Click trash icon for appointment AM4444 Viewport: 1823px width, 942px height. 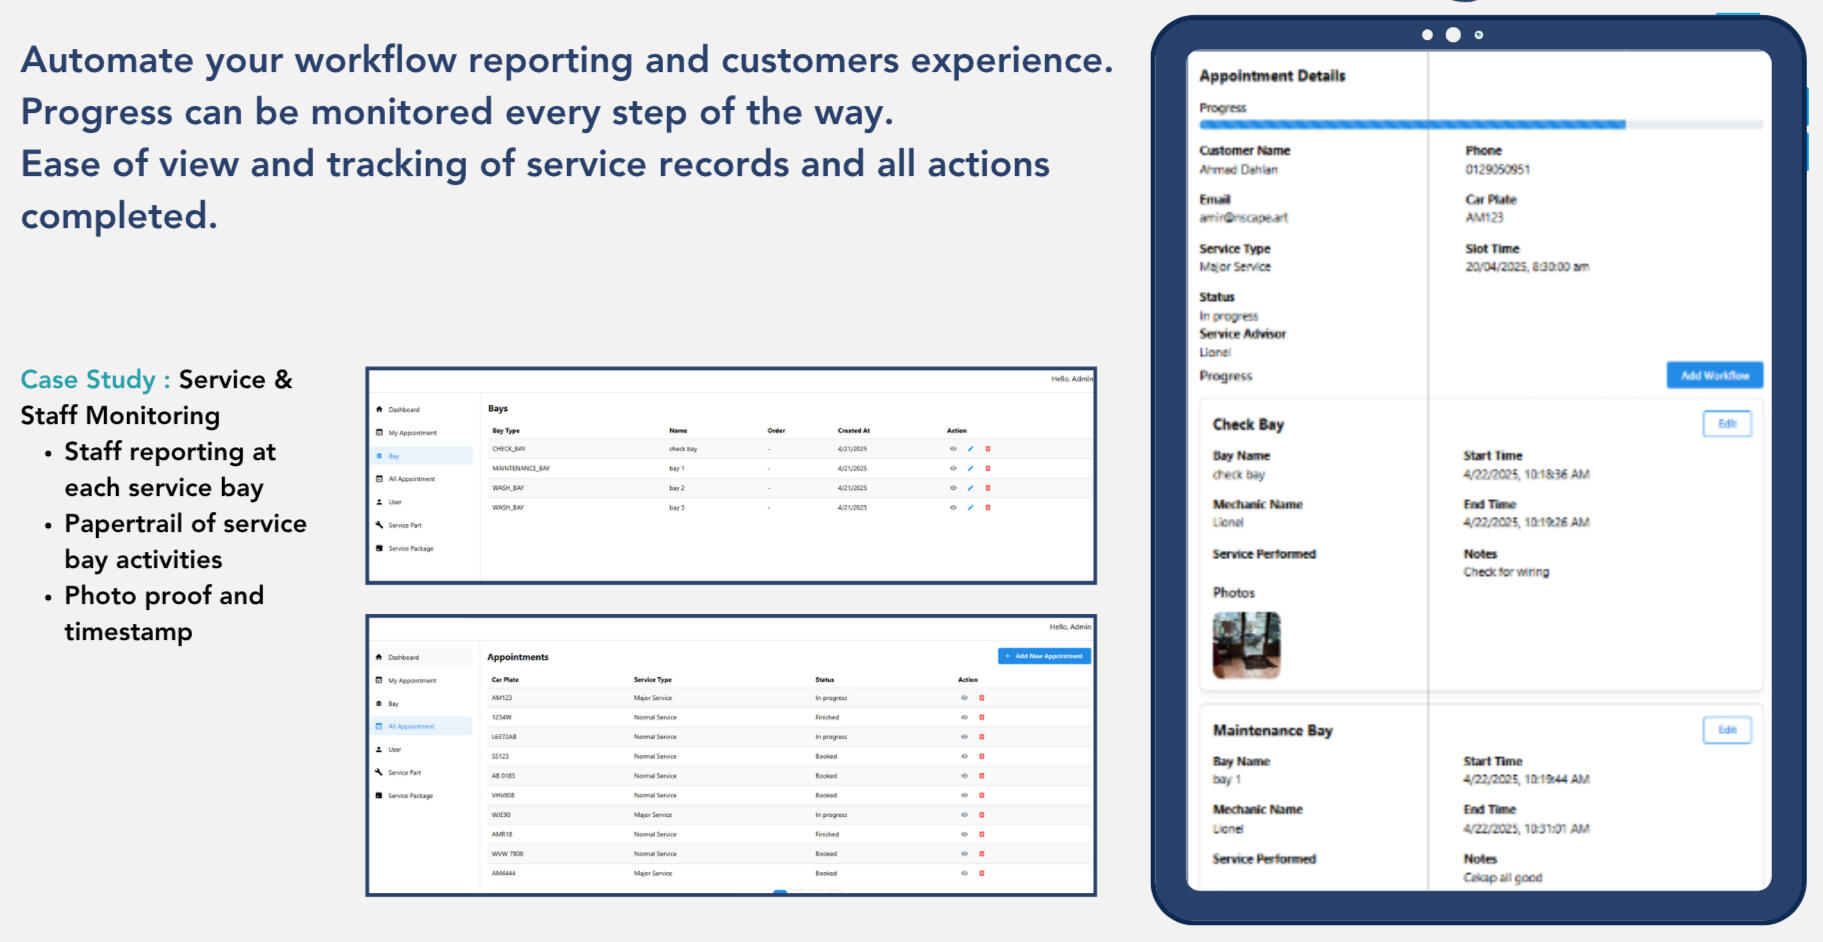click(982, 873)
